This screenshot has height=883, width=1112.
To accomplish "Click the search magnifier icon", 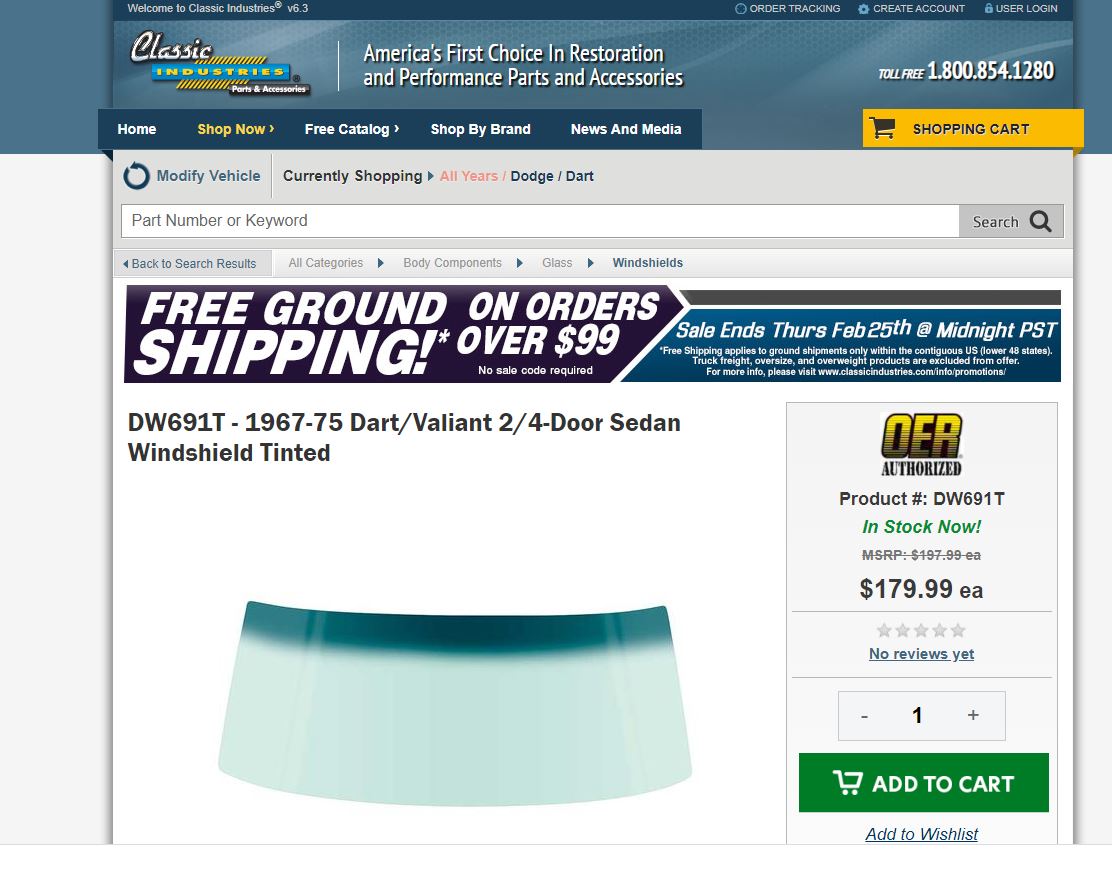I will coord(1040,221).
